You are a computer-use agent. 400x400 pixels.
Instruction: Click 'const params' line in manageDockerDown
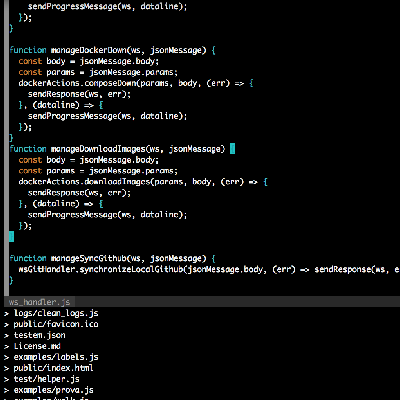tap(98, 72)
